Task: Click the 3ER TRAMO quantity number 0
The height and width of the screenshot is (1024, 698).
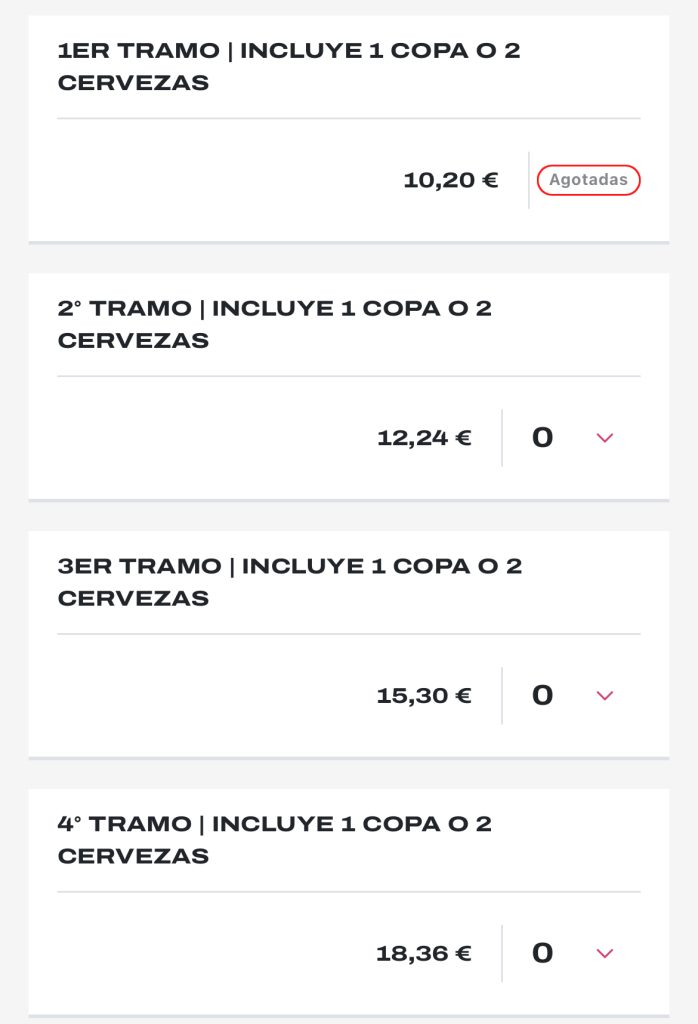Action: [x=542, y=696]
